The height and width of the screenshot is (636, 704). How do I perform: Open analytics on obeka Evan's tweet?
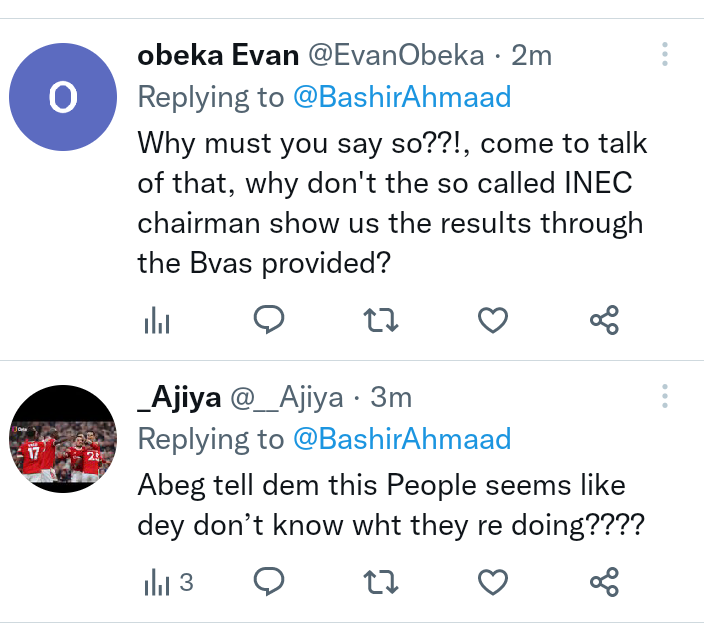(x=158, y=321)
